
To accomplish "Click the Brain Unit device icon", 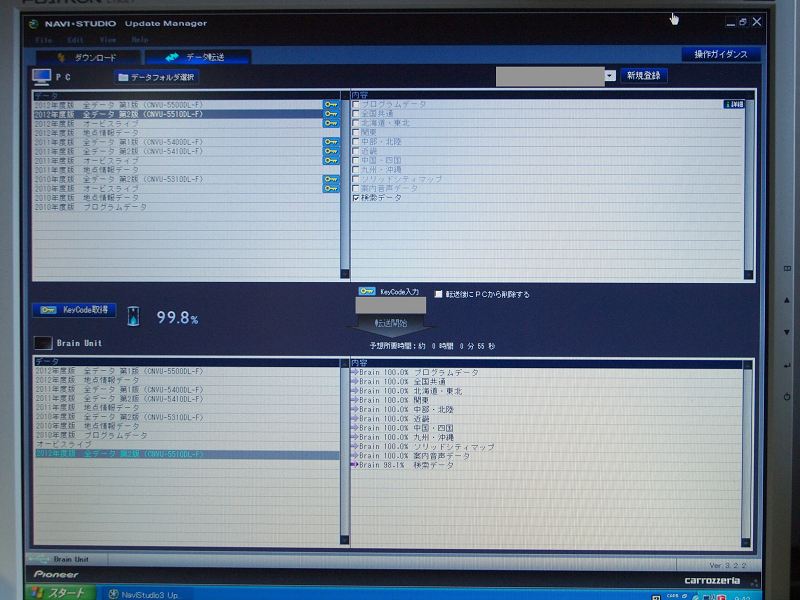I will [x=43, y=343].
